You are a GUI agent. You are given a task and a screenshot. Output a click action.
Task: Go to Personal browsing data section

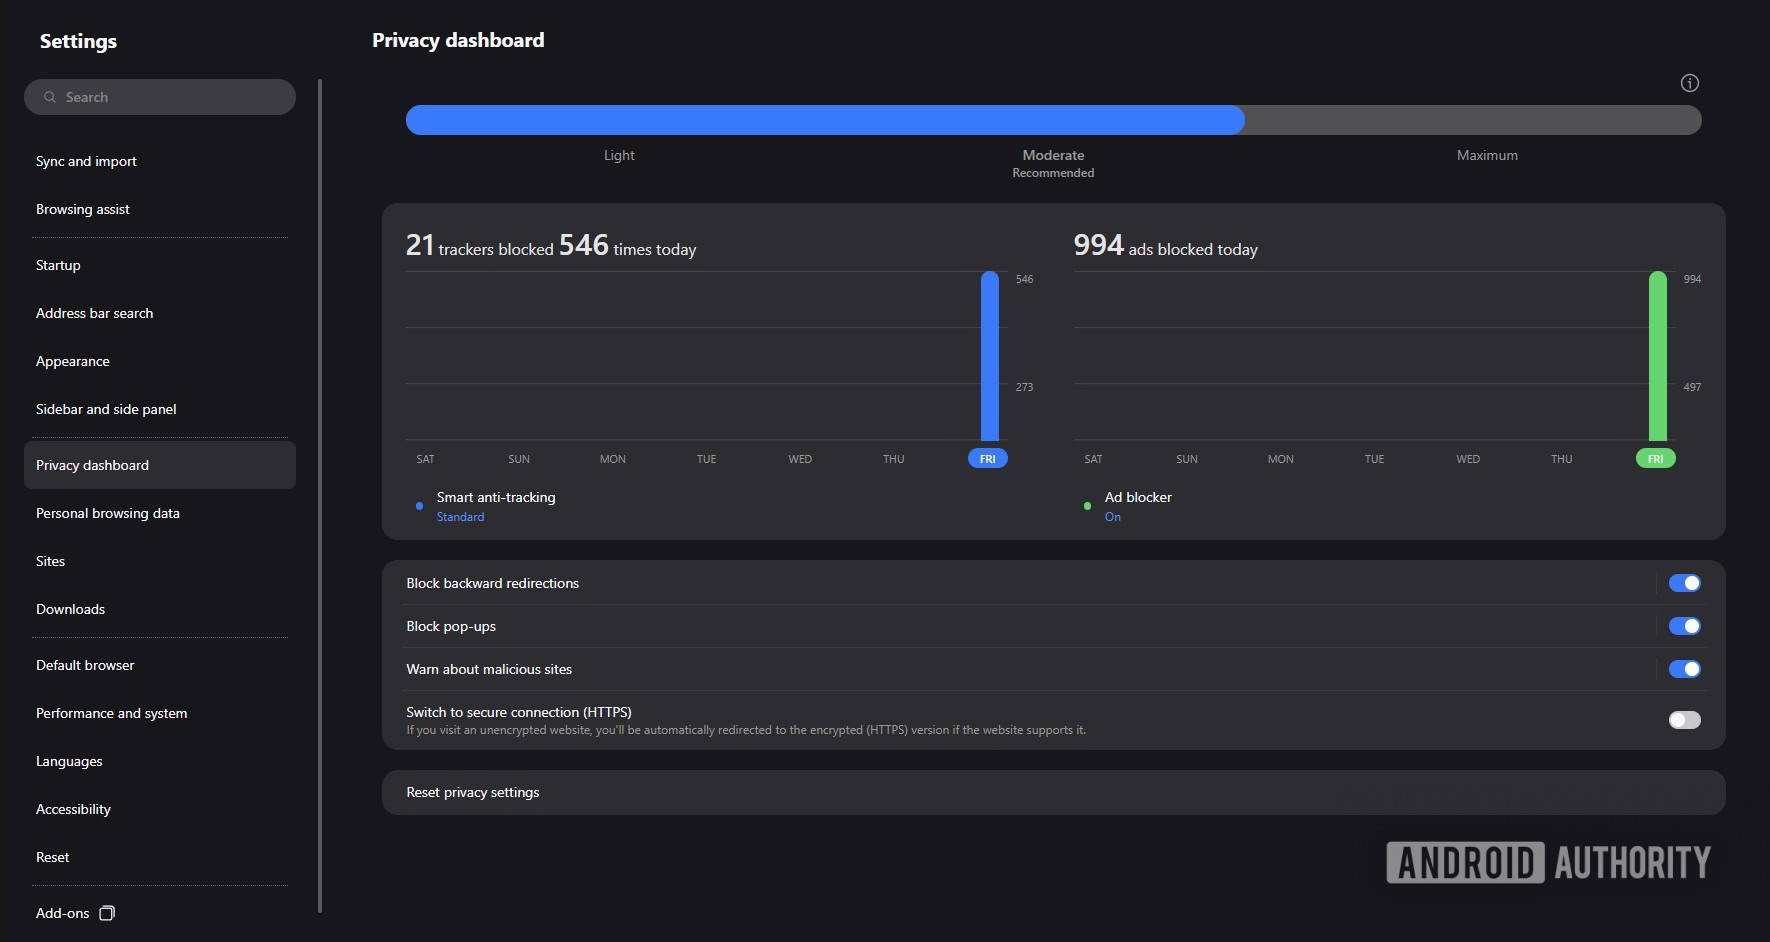(x=108, y=513)
